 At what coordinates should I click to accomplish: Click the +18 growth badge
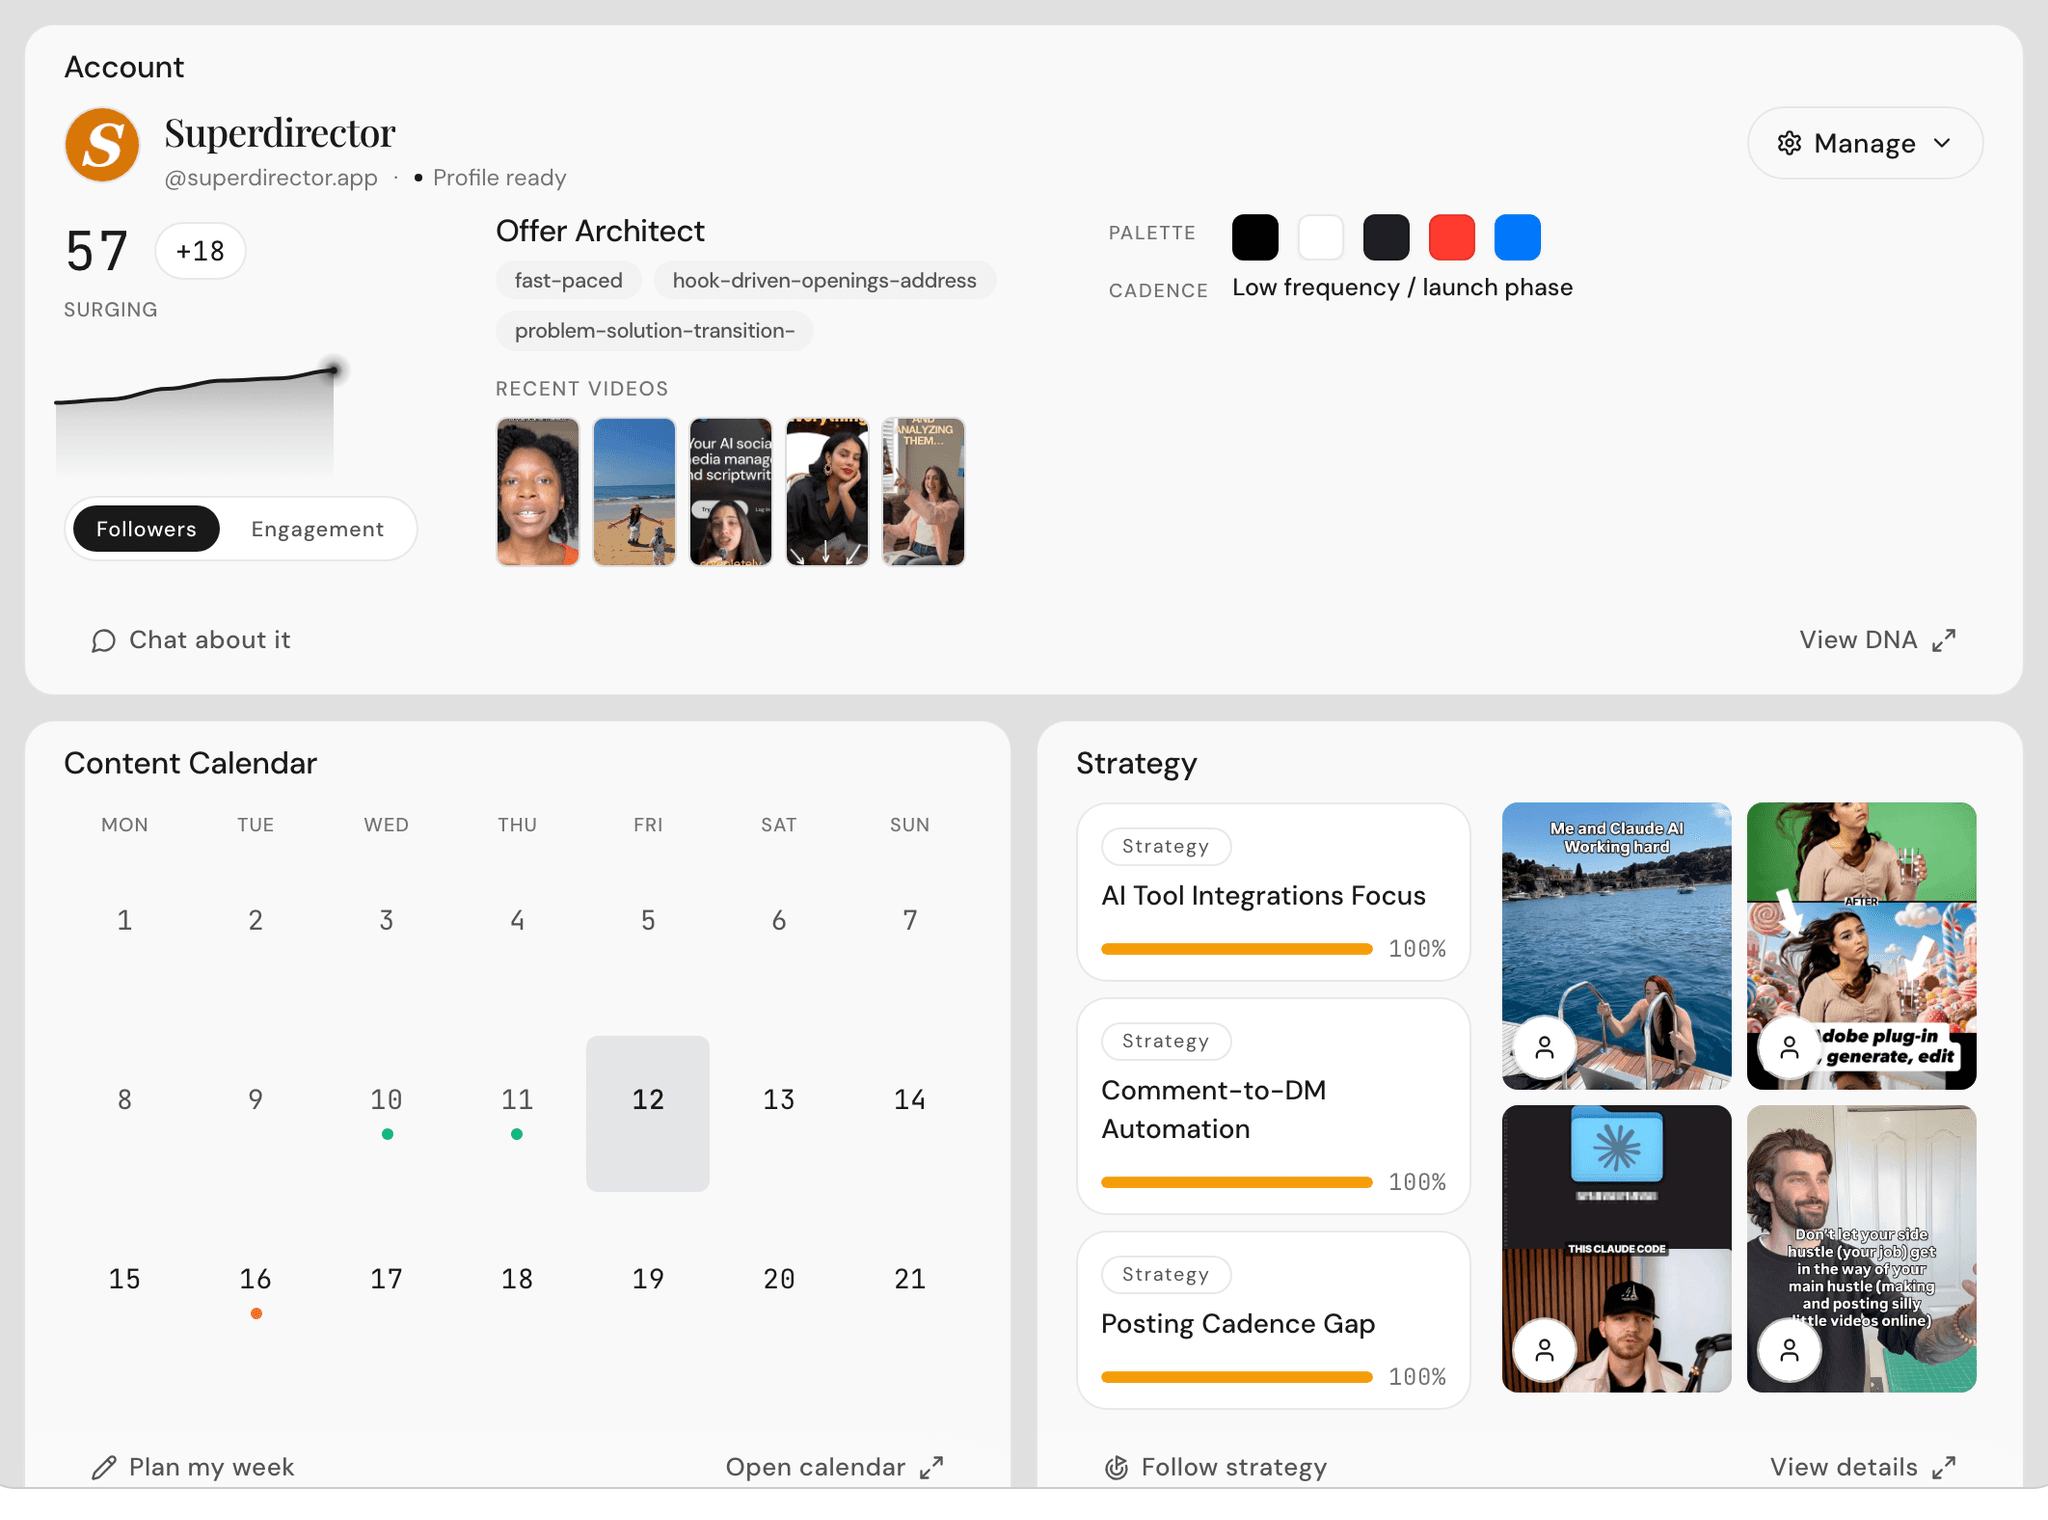[200, 251]
